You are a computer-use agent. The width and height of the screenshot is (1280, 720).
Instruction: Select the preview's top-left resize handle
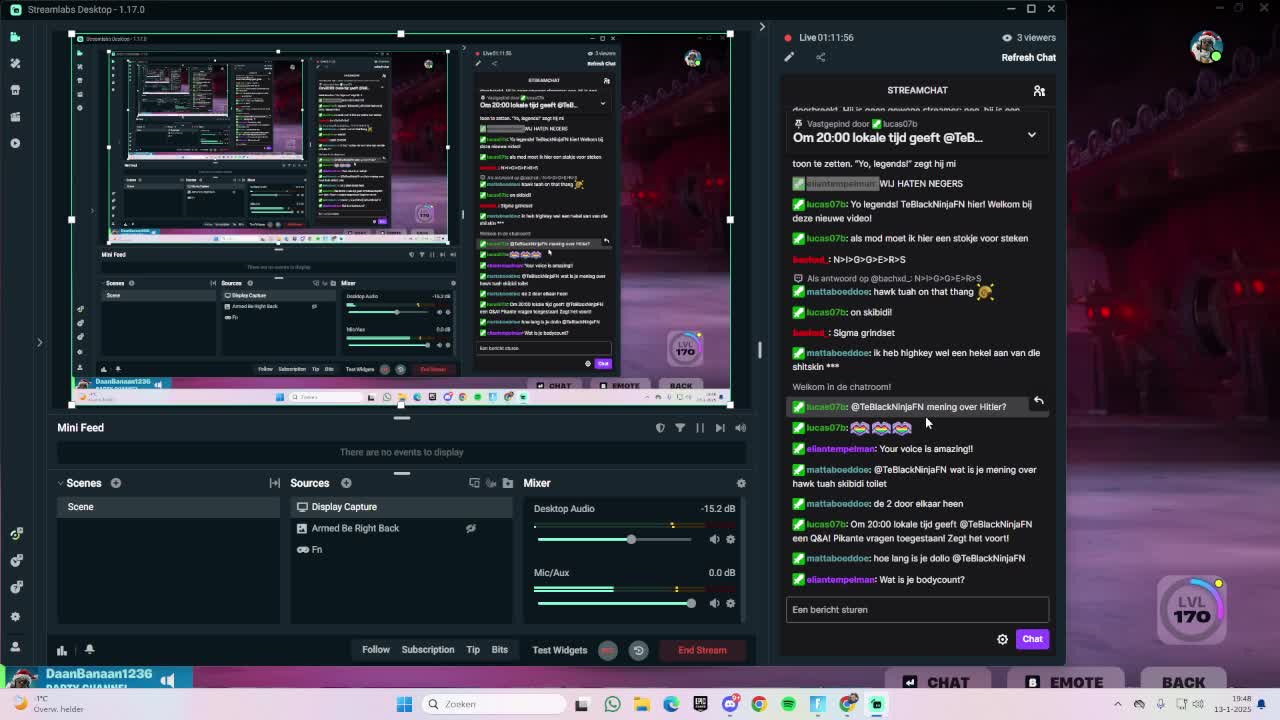[x=72, y=35]
